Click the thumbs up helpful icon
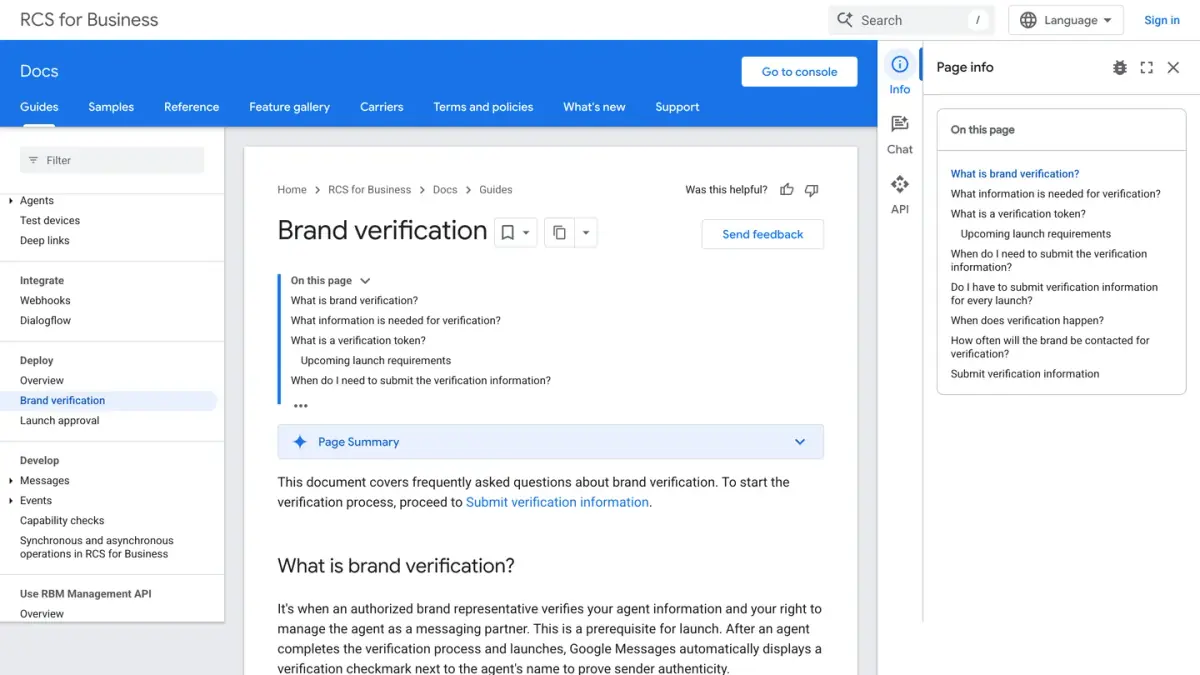Image resolution: width=1200 pixels, height=675 pixels. (x=787, y=190)
